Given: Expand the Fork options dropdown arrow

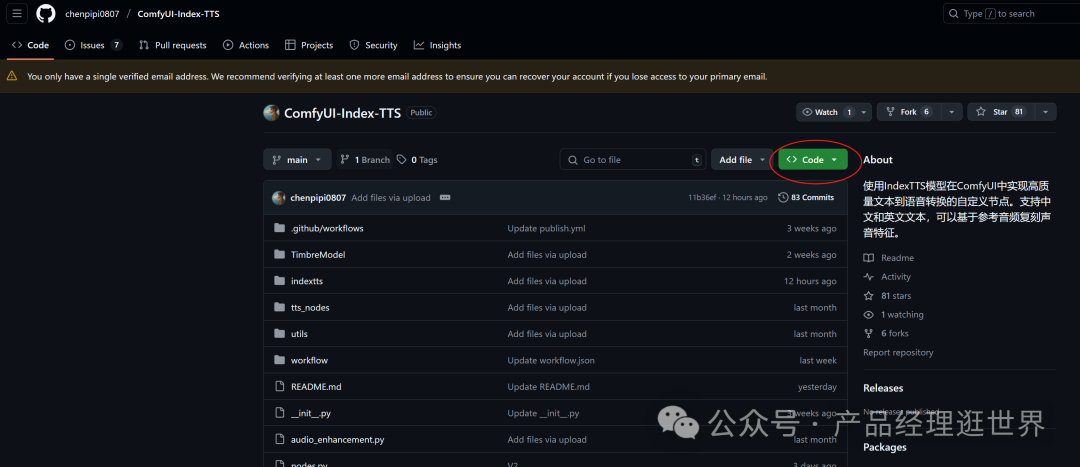Looking at the screenshot, I should (x=952, y=112).
